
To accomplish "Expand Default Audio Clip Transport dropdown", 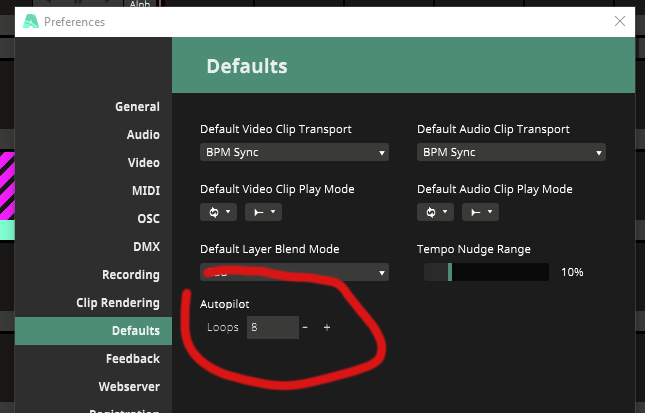I will 511,152.
